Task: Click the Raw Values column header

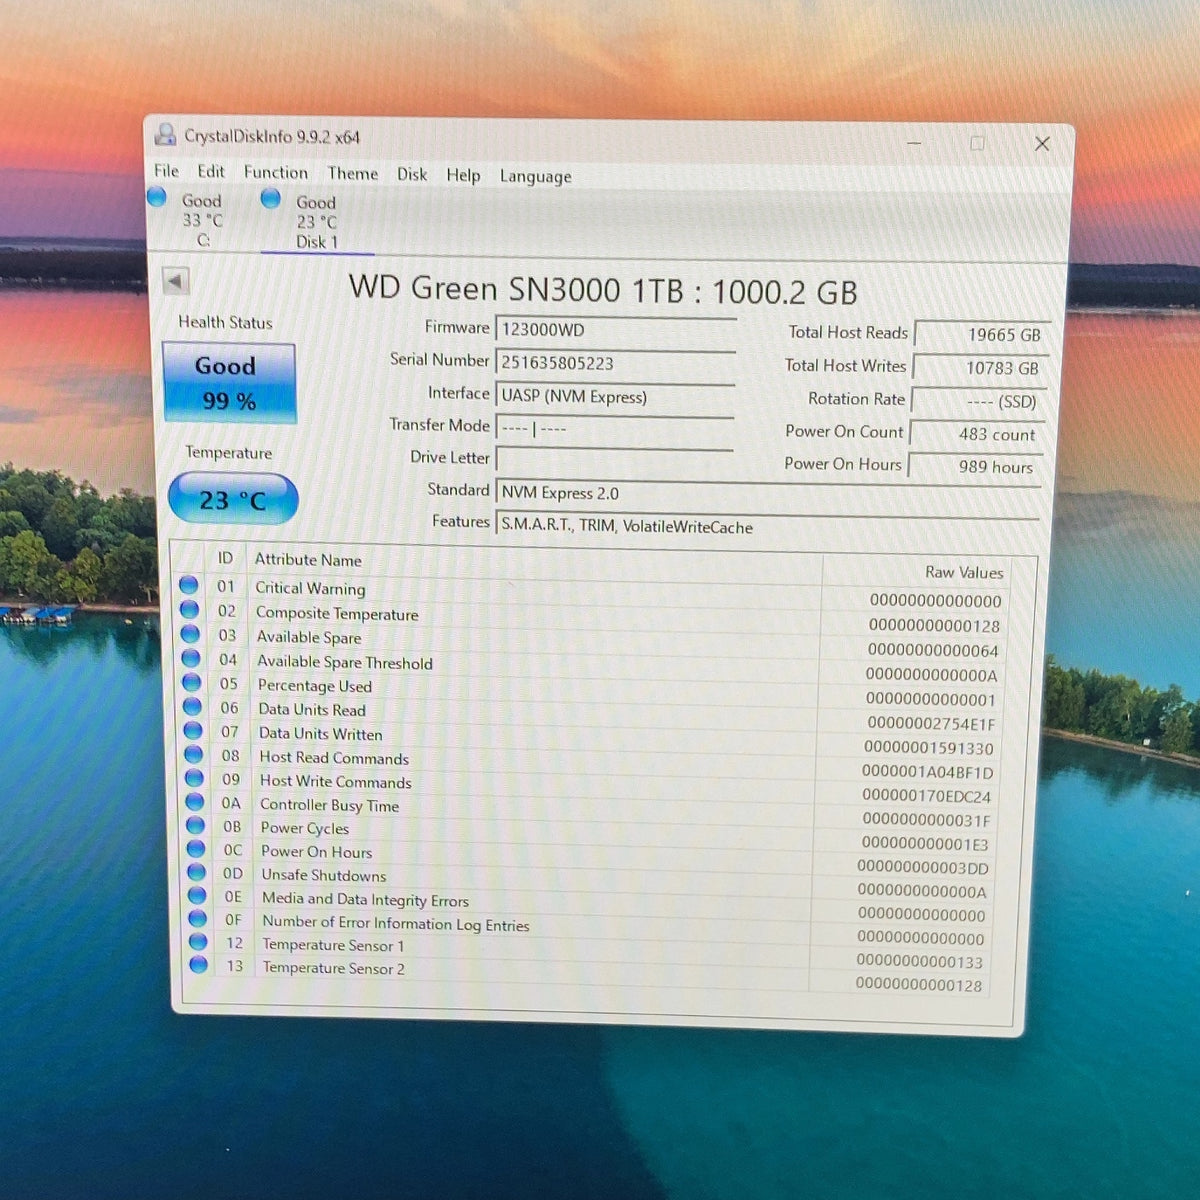Action: [964, 572]
